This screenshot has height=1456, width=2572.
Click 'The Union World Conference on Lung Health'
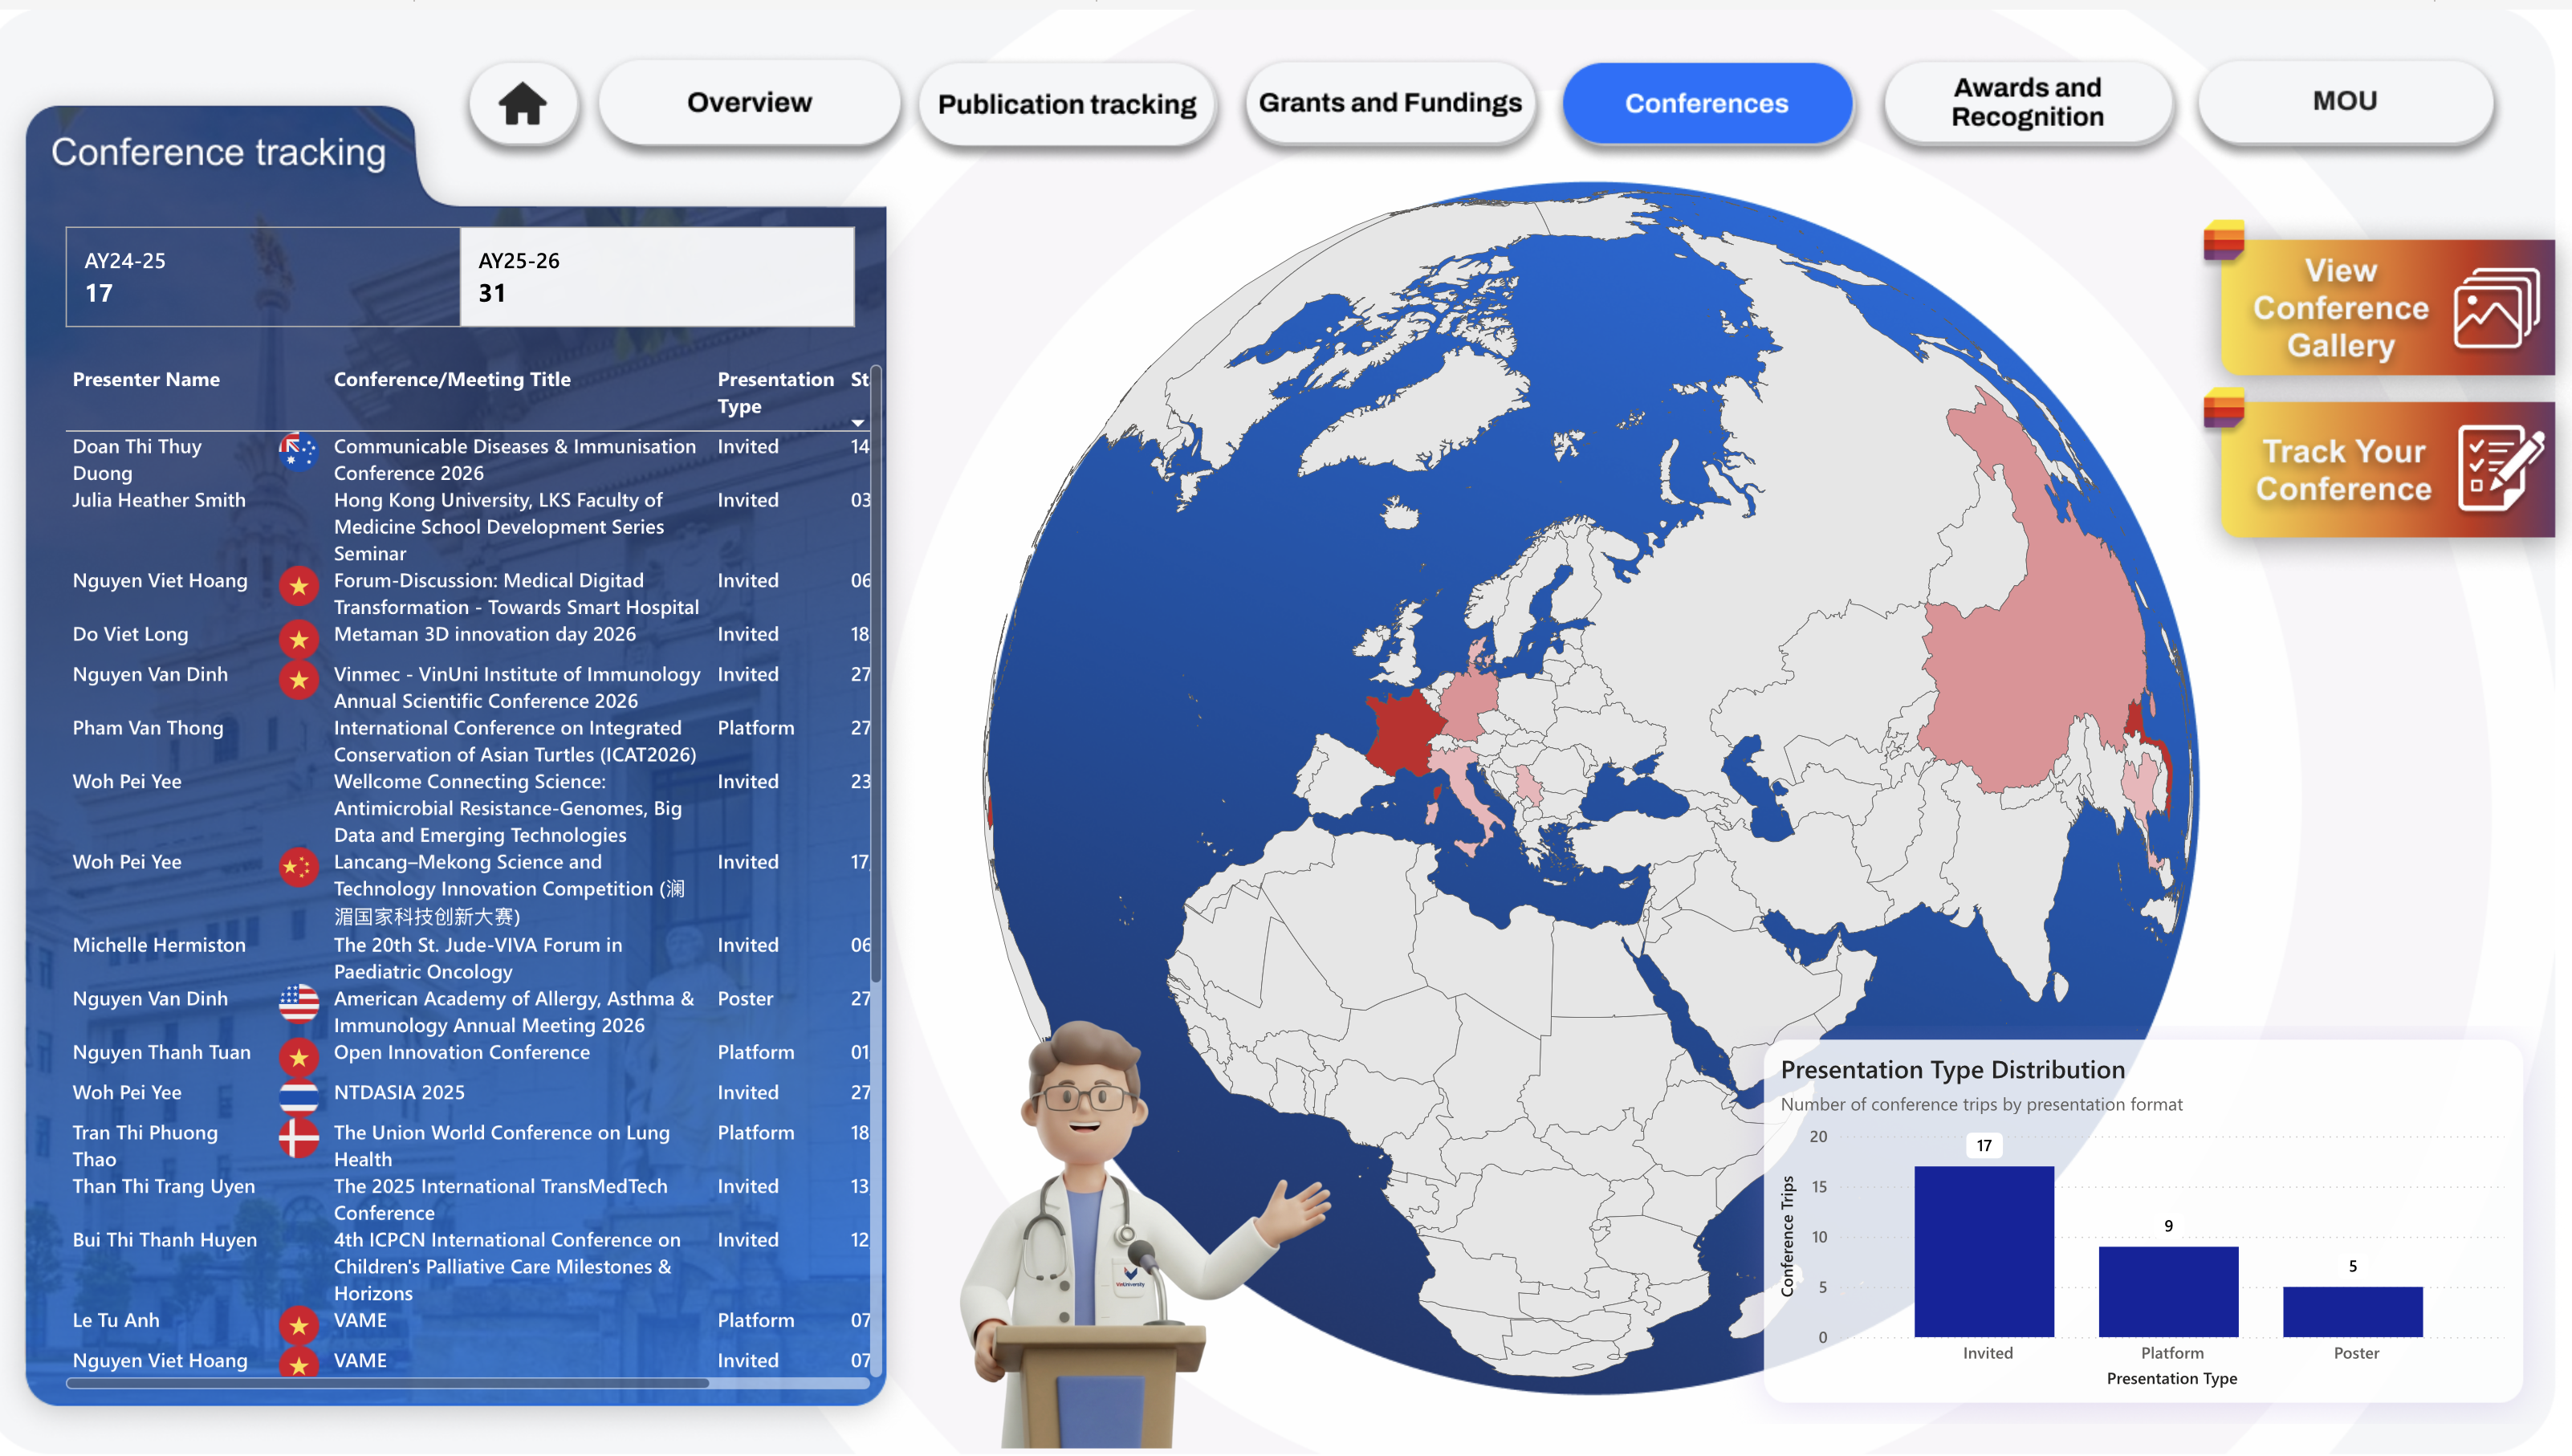pyautogui.click(x=502, y=1146)
